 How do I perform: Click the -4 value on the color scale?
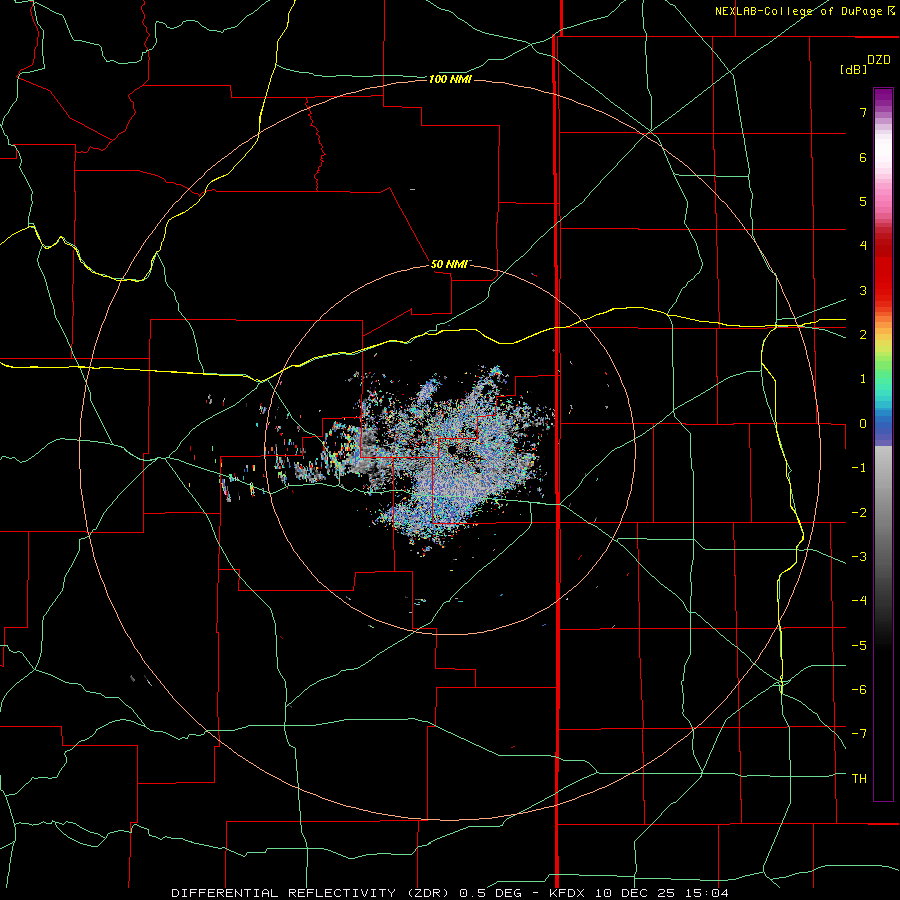(859, 601)
